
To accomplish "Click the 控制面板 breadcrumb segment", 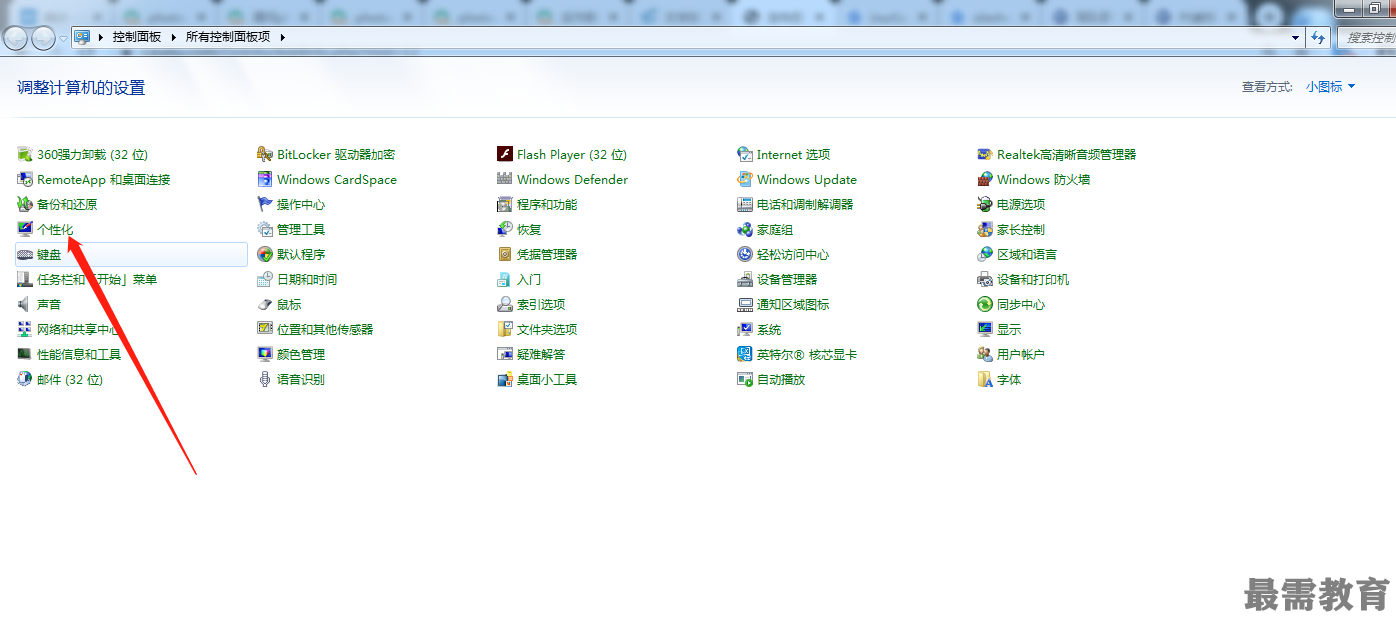I will click(x=137, y=37).
